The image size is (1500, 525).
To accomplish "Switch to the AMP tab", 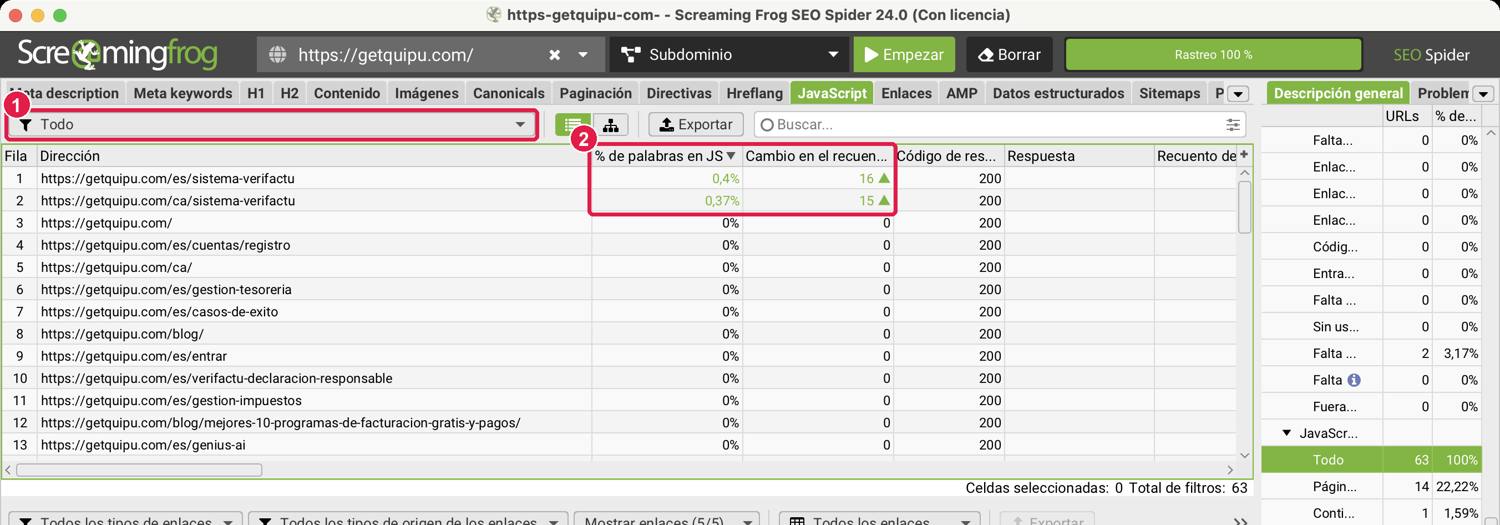I will click(x=962, y=93).
